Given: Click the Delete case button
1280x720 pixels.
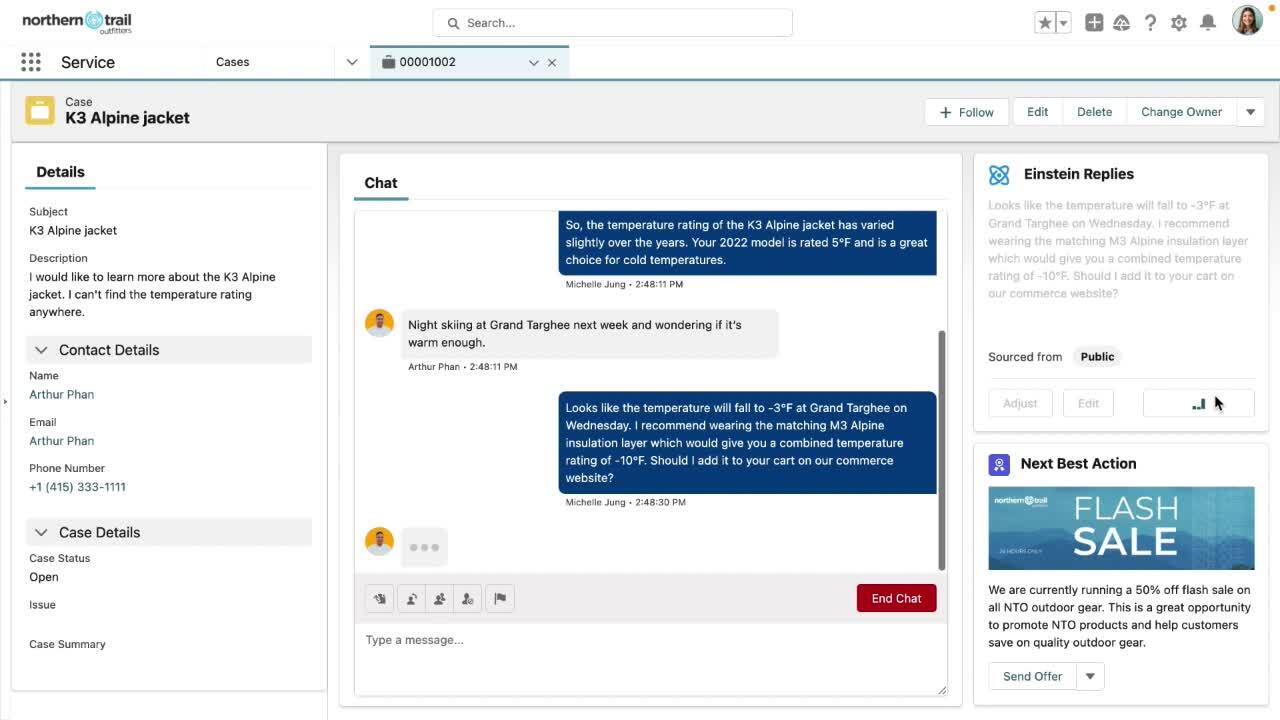Looking at the screenshot, I should click(x=1094, y=112).
